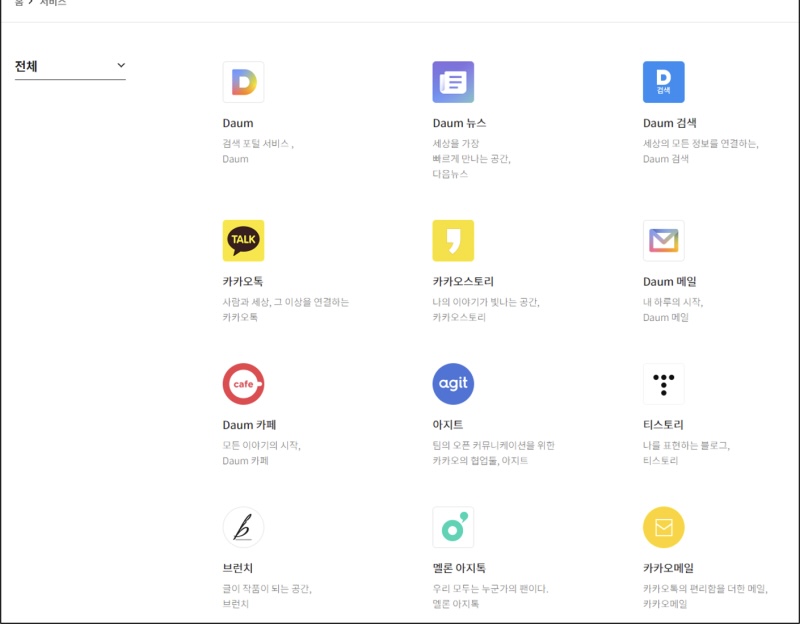This screenshot has width=800, height=624.
Task: Click the yellow 카카오메일 envelope icon
Action: tap(663, 527)
